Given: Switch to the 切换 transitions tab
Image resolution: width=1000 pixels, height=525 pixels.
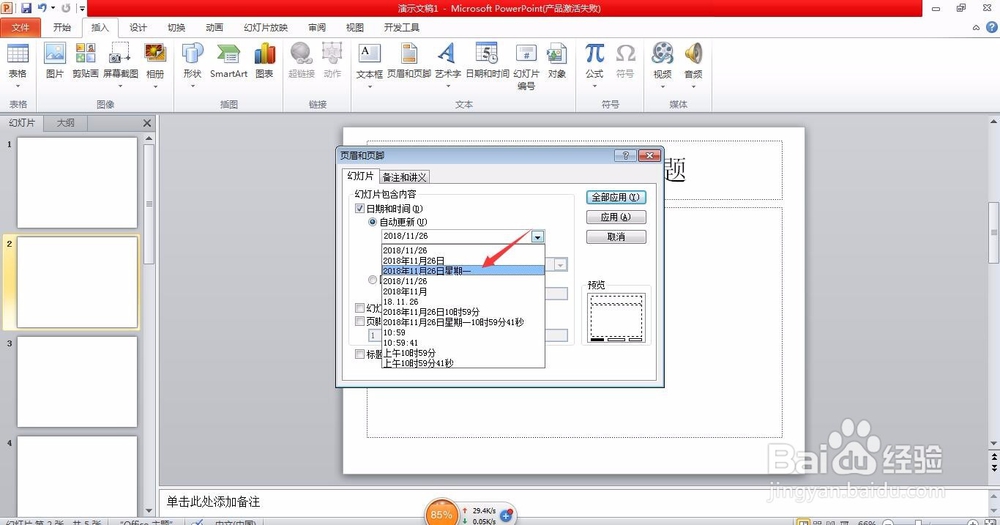Looking at the screenshot, I should [x=177, y=27].
